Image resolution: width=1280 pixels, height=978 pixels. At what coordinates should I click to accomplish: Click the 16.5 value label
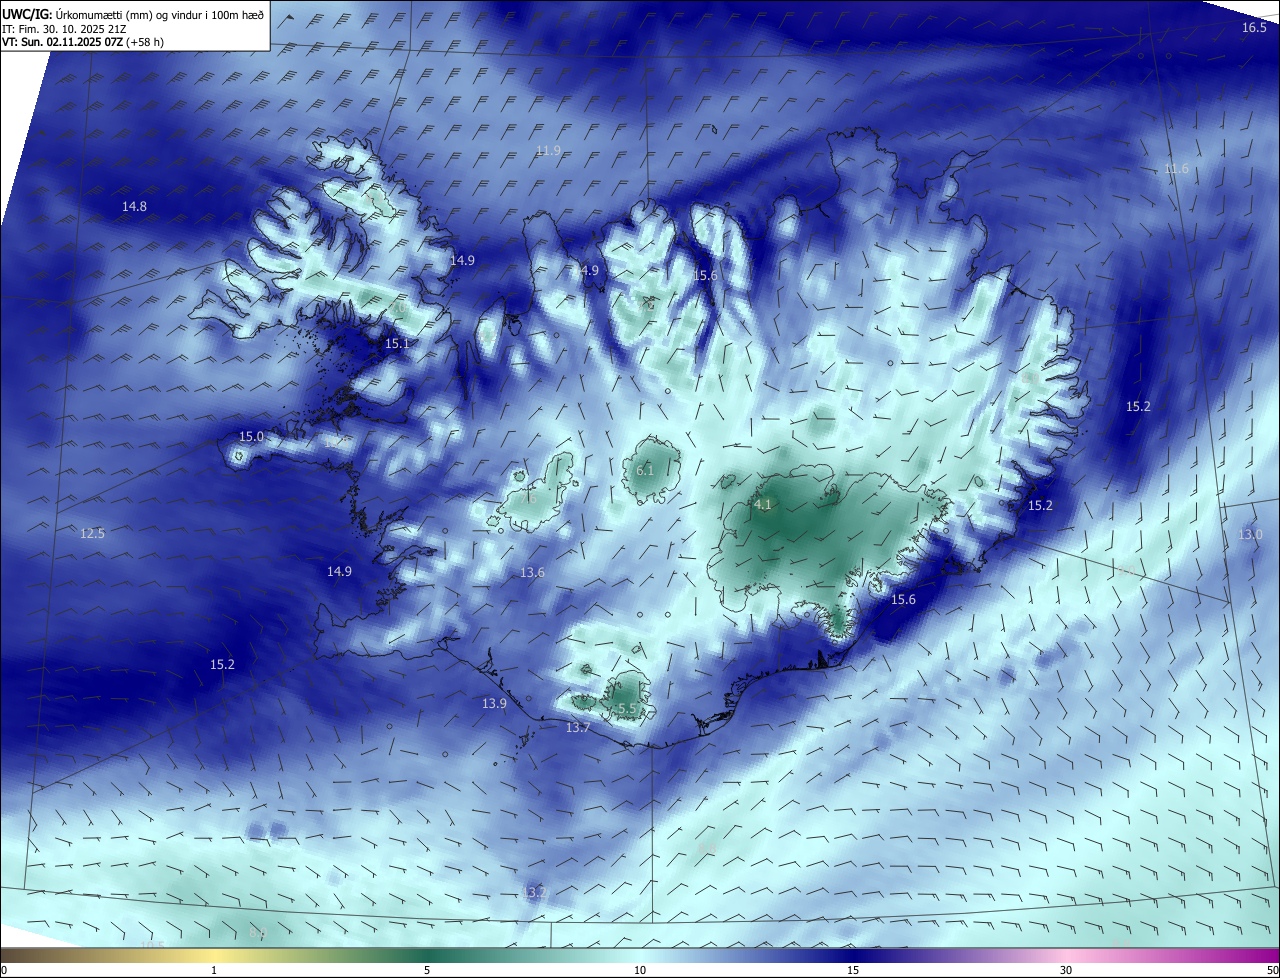point(1254,28)
